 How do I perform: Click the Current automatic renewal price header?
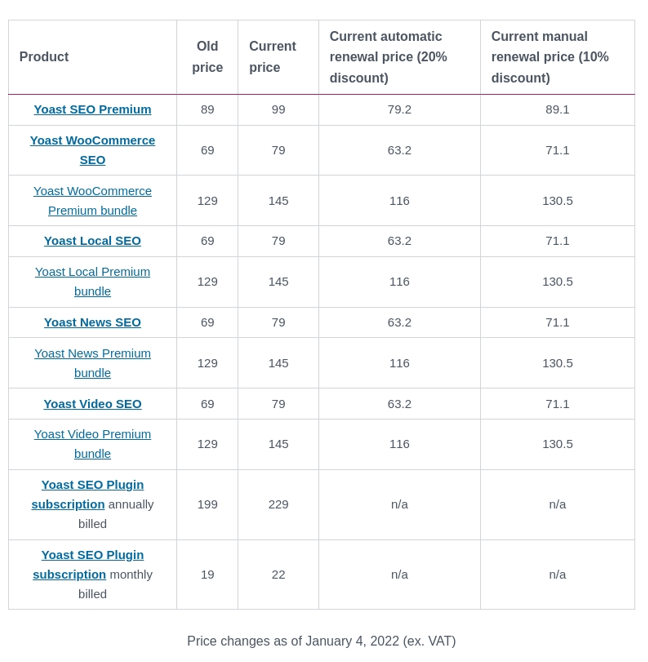click(399, 57)
